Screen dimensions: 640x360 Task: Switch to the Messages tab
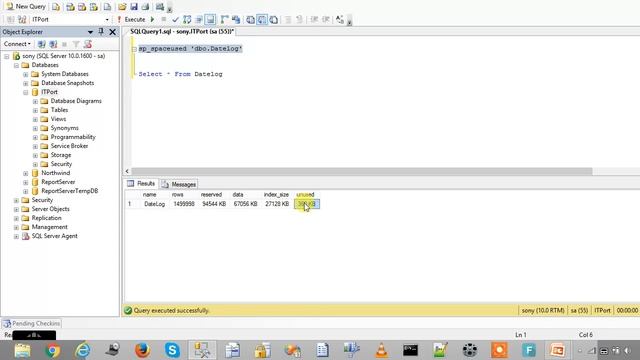point(179,184)
